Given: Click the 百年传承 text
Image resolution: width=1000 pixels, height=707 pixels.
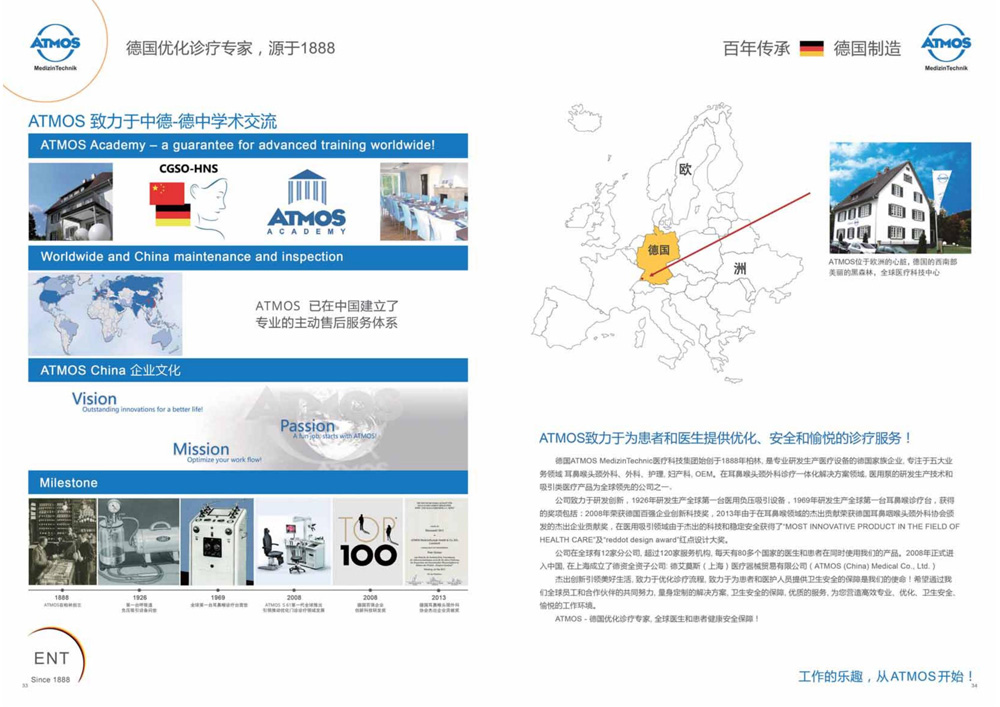Looking at the screenshot, I should coord(756,48).
